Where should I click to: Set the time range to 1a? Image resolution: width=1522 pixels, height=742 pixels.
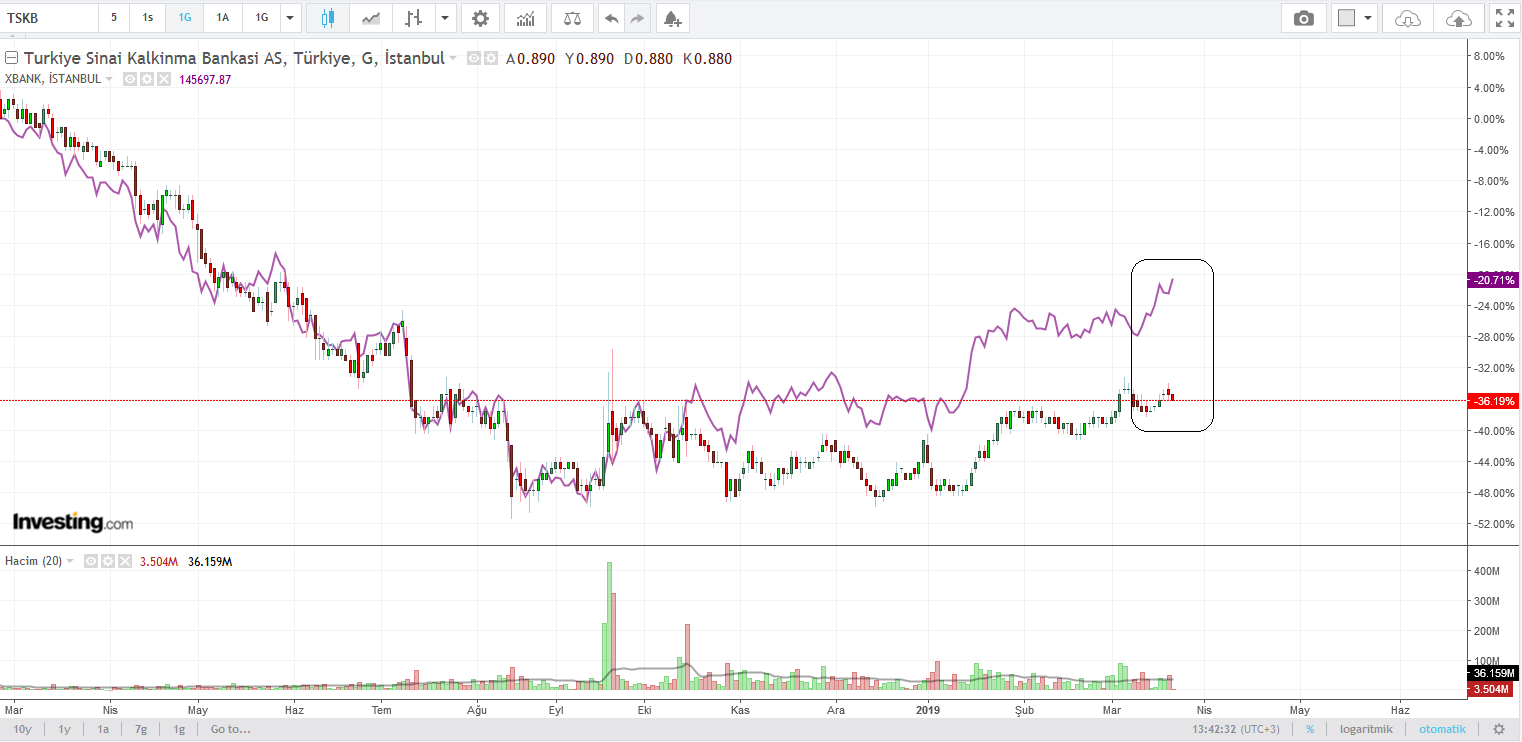(103, 729)
